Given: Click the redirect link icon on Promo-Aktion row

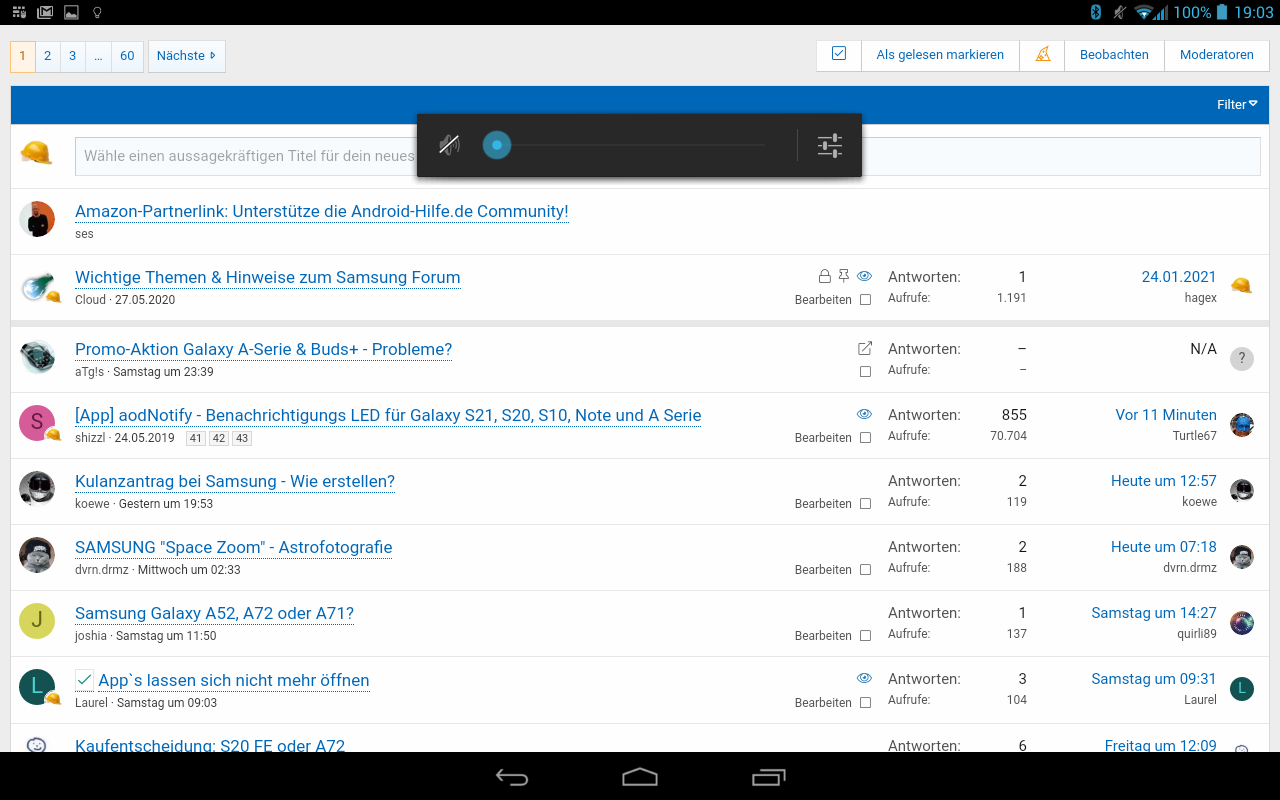Looking at the screenshot, I should (x=865, y=348).
